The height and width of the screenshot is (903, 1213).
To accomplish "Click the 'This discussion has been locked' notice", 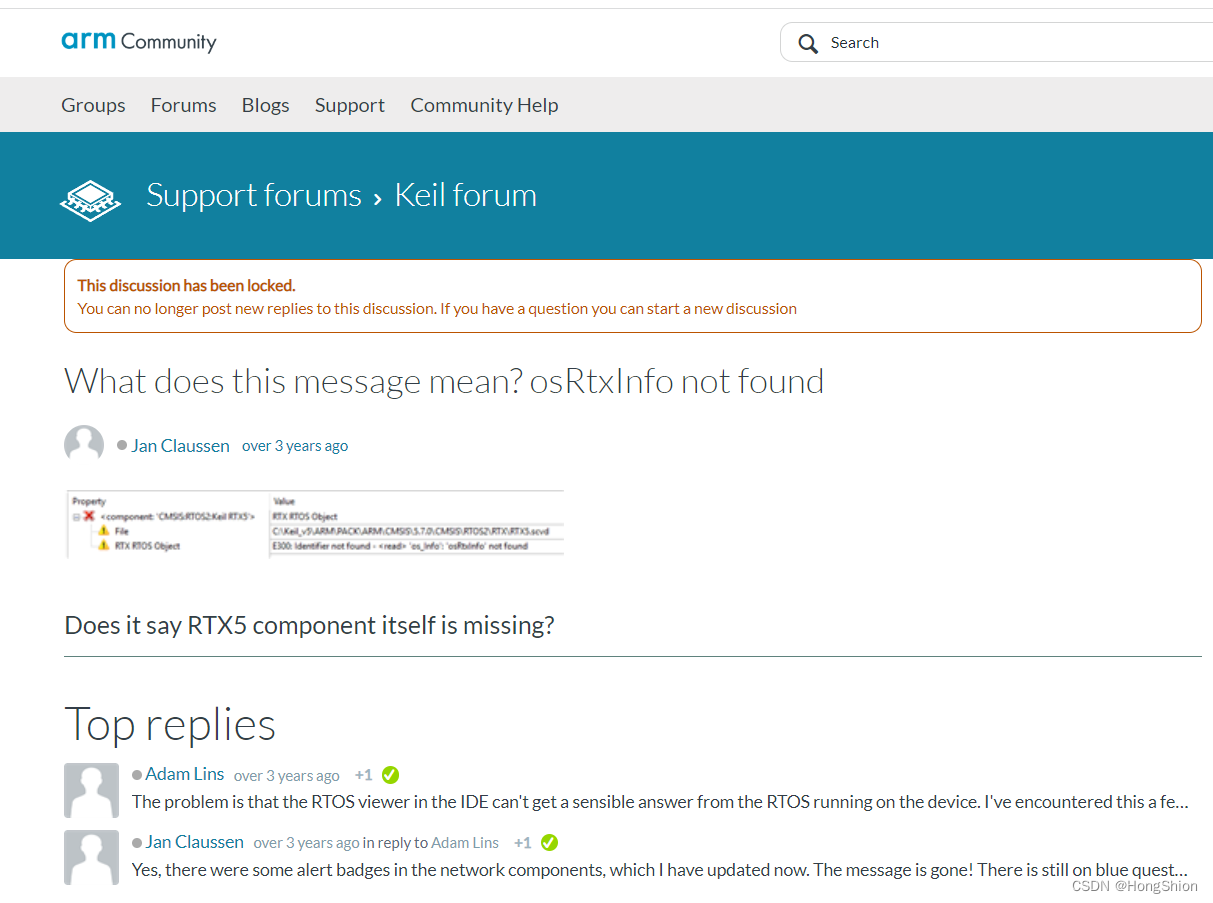I will (632, 296).
